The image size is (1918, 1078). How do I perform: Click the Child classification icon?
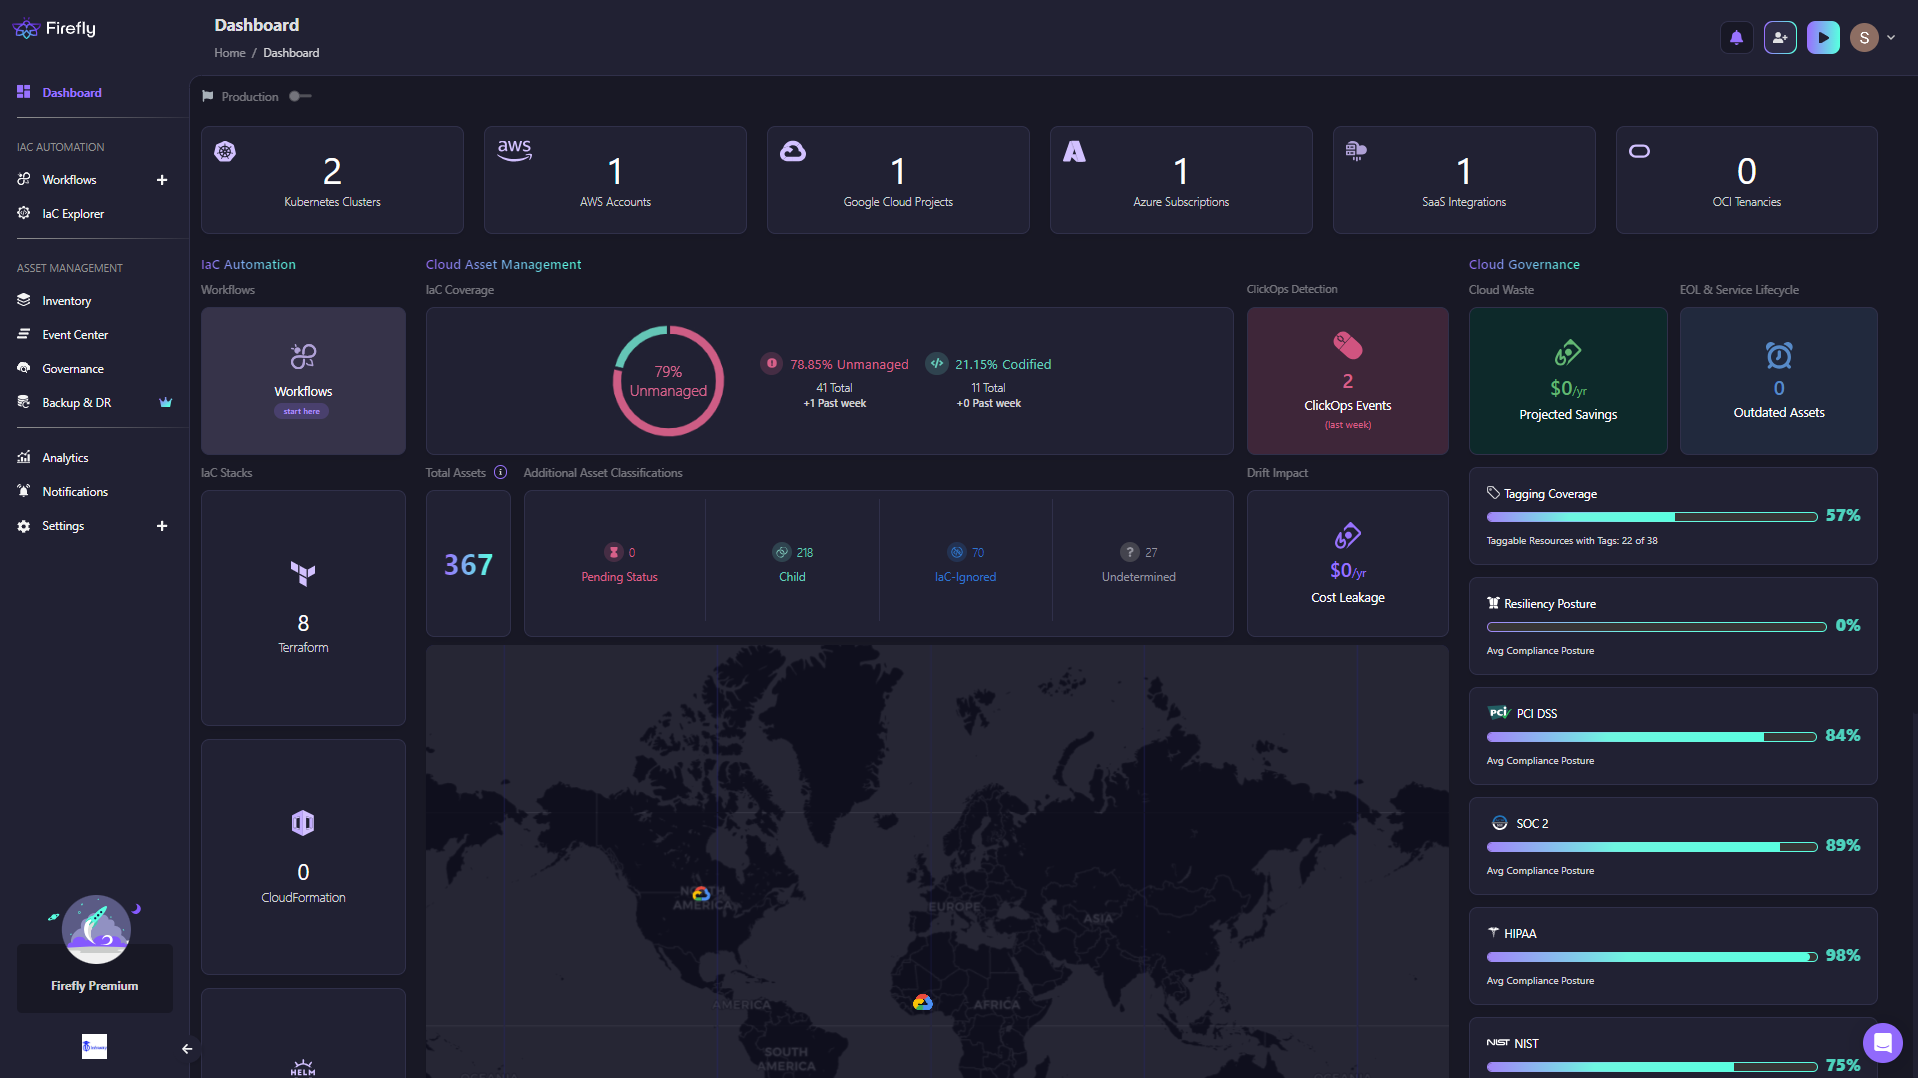tap(781, 553)
